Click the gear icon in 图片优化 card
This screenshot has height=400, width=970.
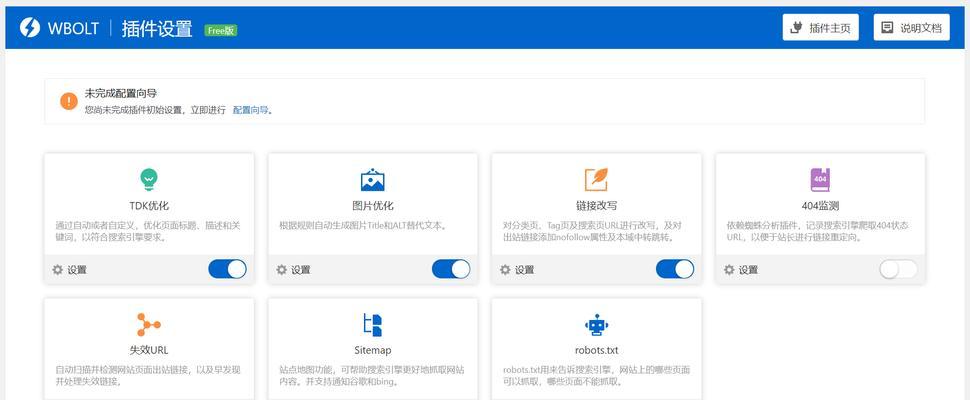[281, 270]
